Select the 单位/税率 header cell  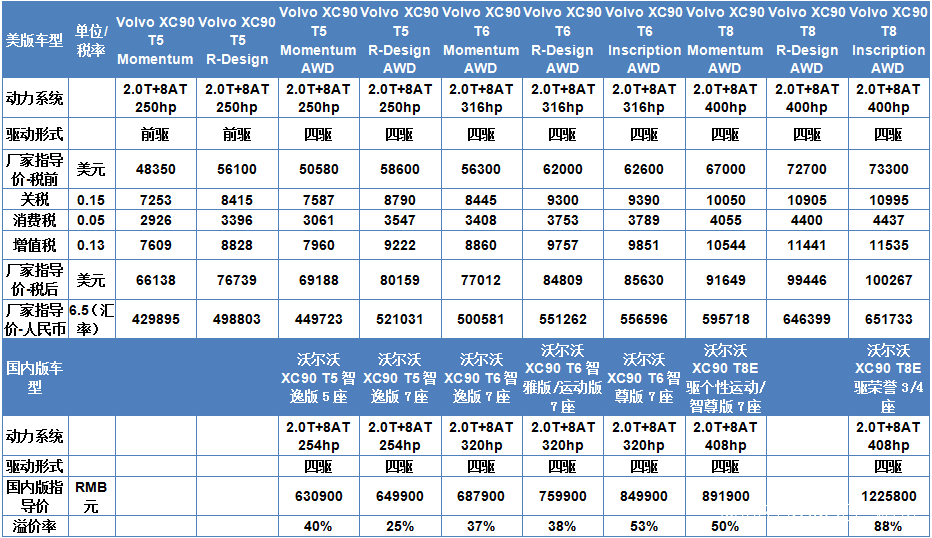(x=92, y=40)
